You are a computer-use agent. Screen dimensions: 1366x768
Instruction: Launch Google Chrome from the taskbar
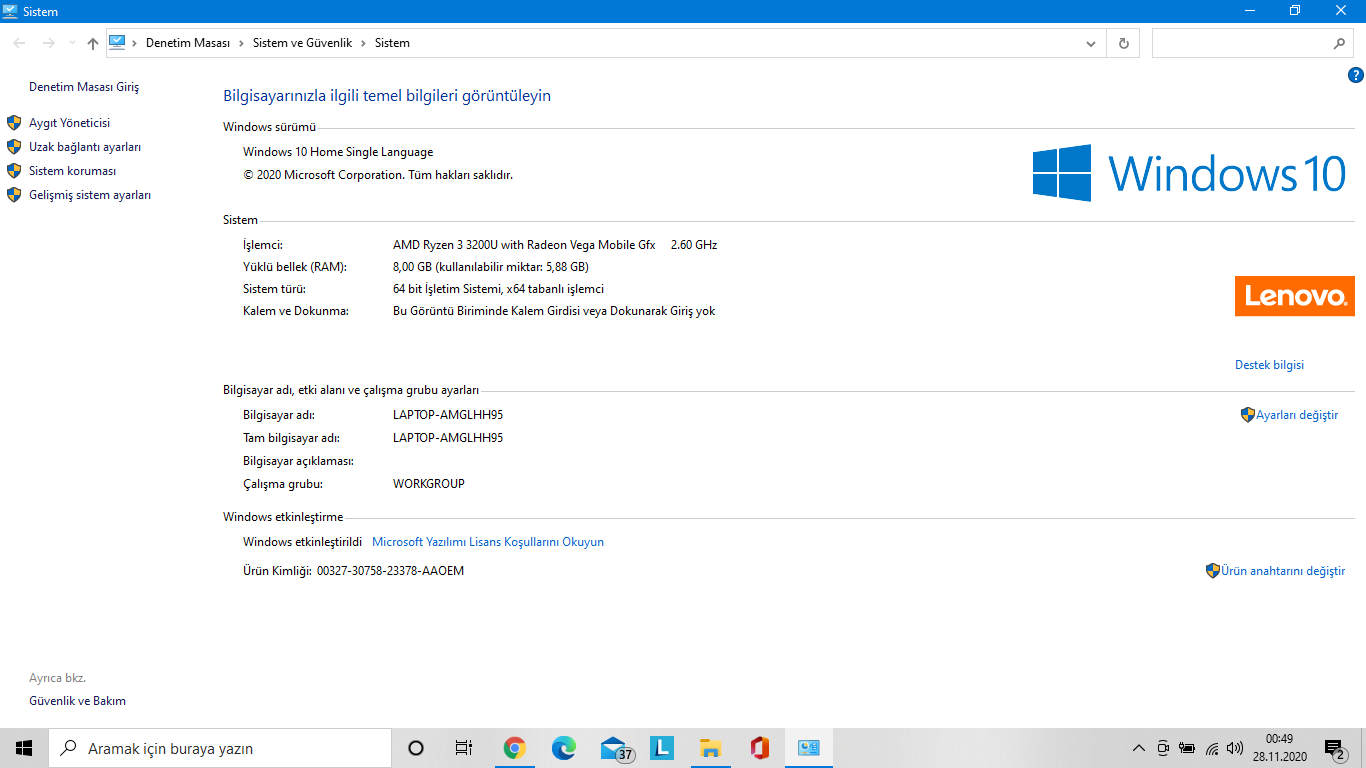point(515,748)
